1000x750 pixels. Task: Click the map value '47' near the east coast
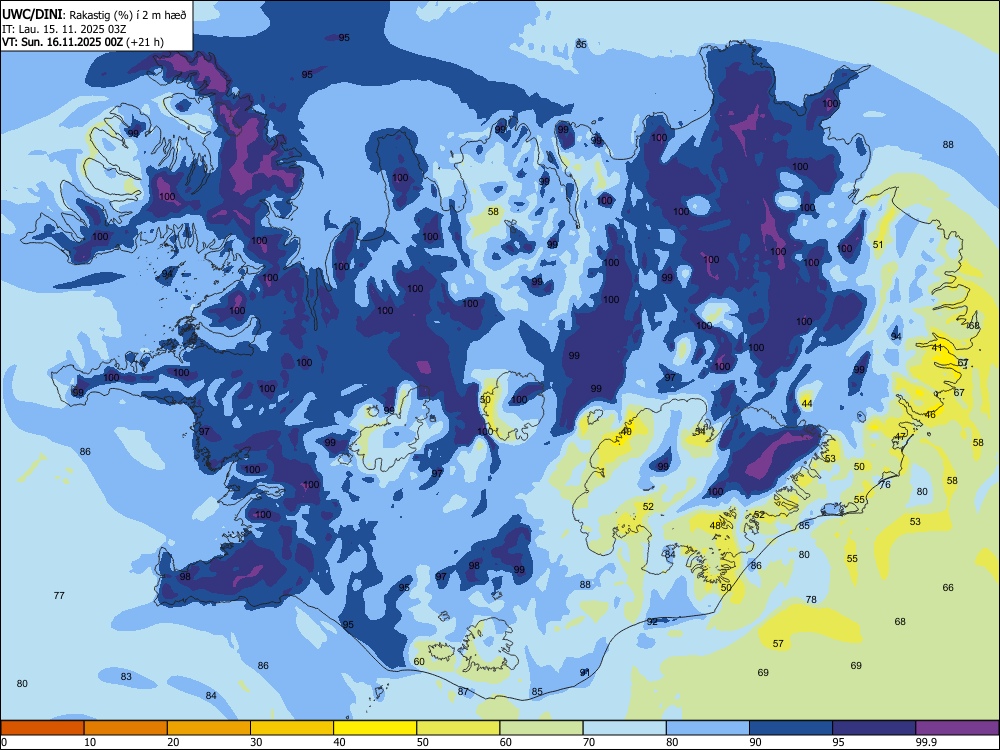pyautogui.click(x=900, y=437)
